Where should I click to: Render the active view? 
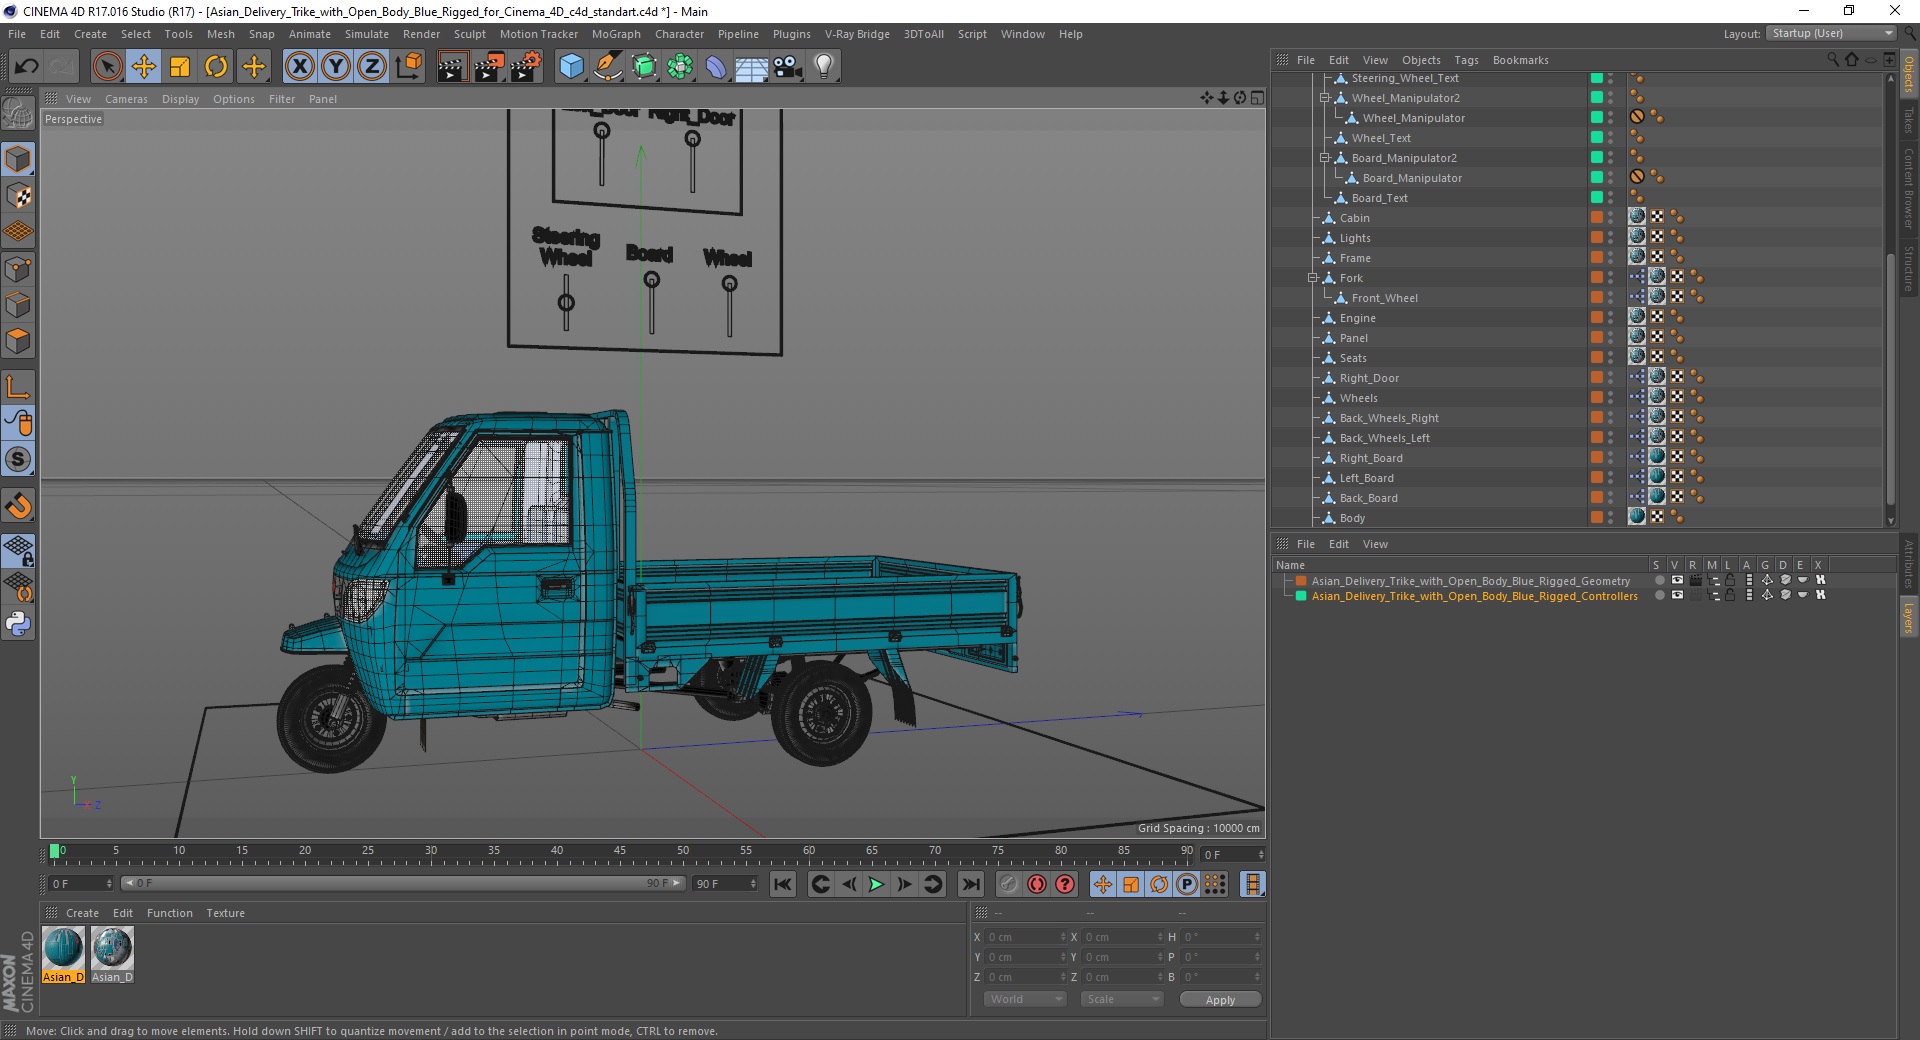[452, 67]
